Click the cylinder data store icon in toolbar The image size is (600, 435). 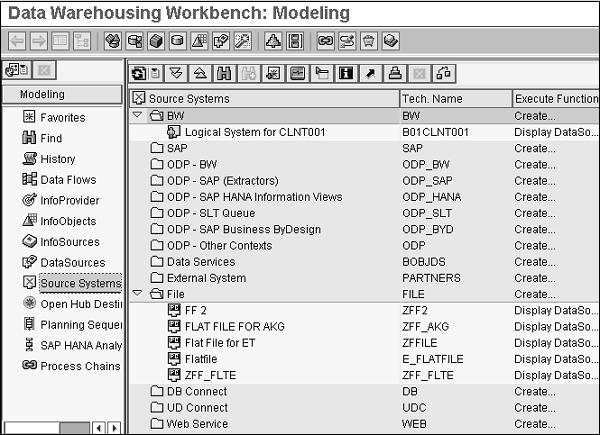(x=178, y=41)
